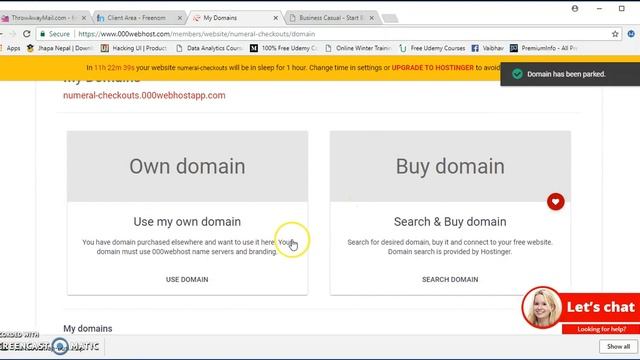The width and height of the screenshot is (640, 360).
Task: Click the Own domain card header
Action: tap(187, 167)
